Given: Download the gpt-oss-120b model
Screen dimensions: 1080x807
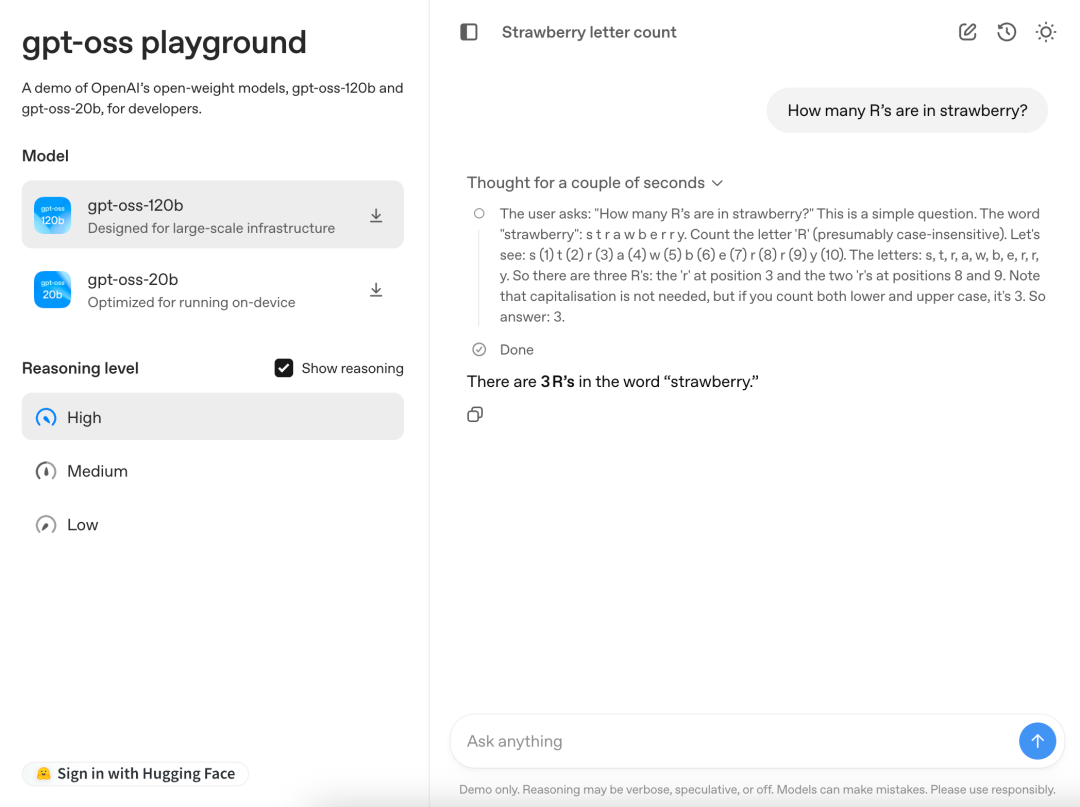Looking at the screenshot, I should coord(376,215).
